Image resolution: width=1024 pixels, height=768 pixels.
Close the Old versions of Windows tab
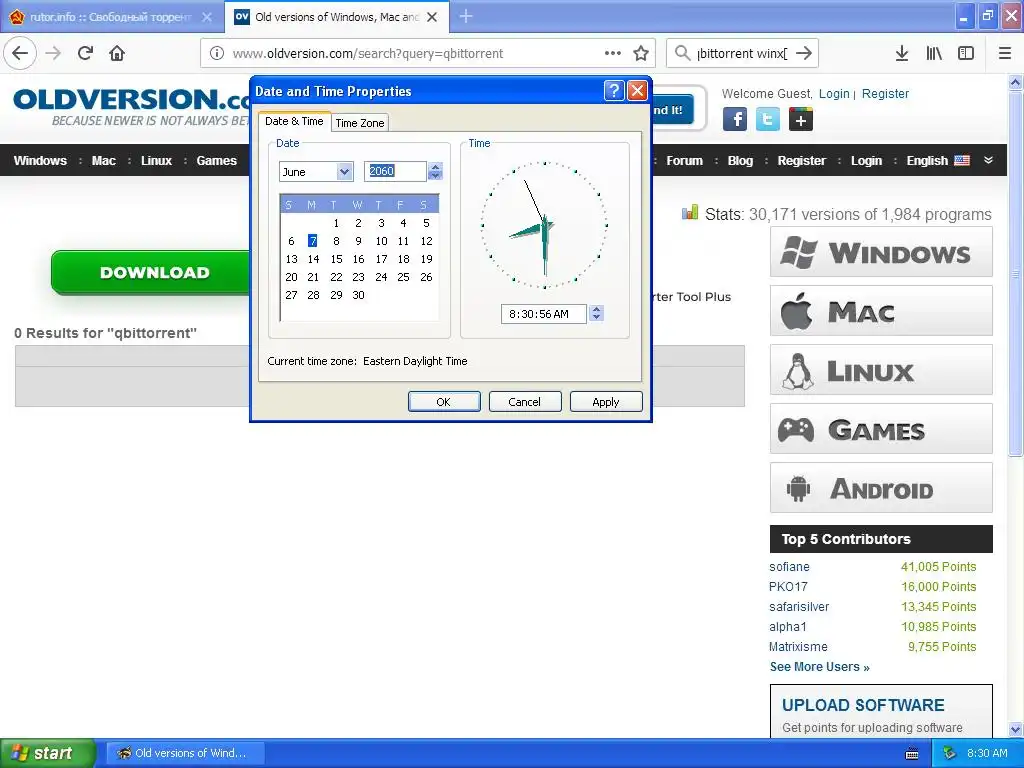[432, 17]
